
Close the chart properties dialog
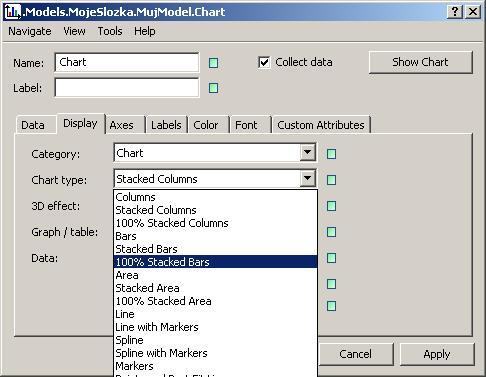473,12
